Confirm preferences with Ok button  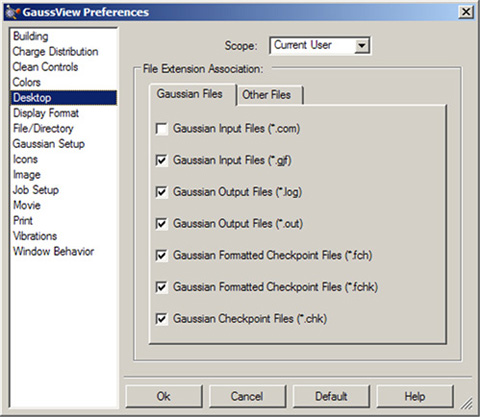[x=164, y=396]
